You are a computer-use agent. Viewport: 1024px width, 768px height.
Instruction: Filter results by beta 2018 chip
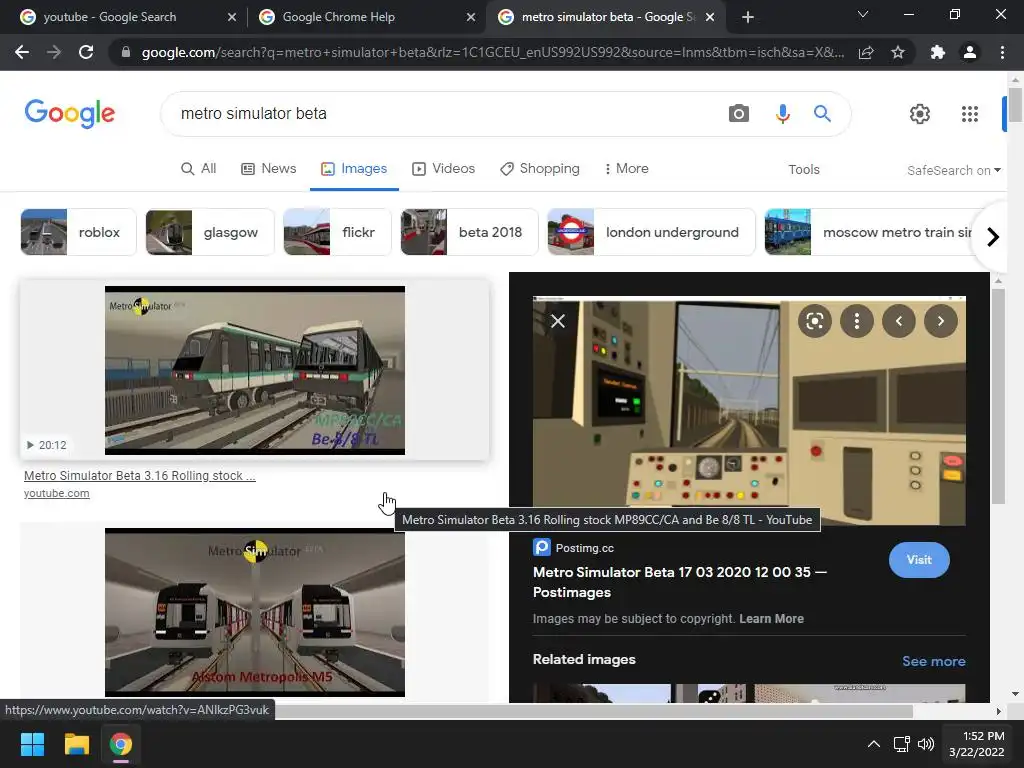469,232
